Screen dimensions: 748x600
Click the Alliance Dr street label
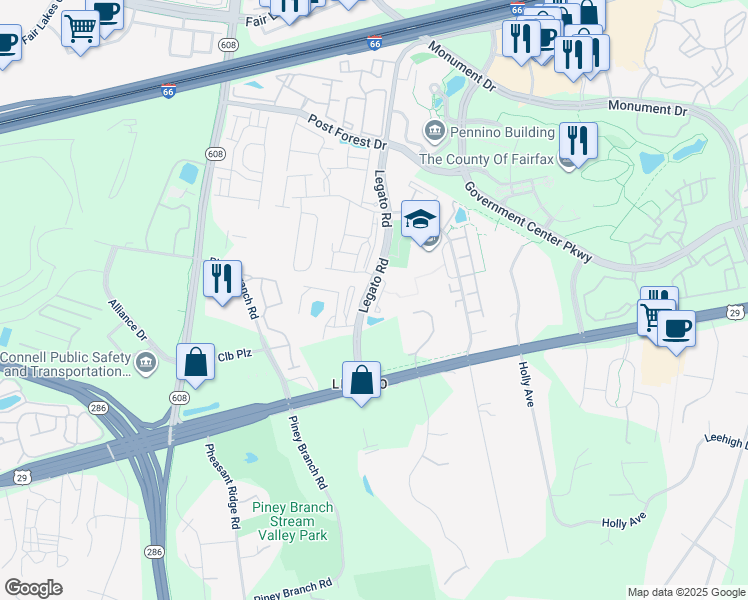[x=127, y=320]
